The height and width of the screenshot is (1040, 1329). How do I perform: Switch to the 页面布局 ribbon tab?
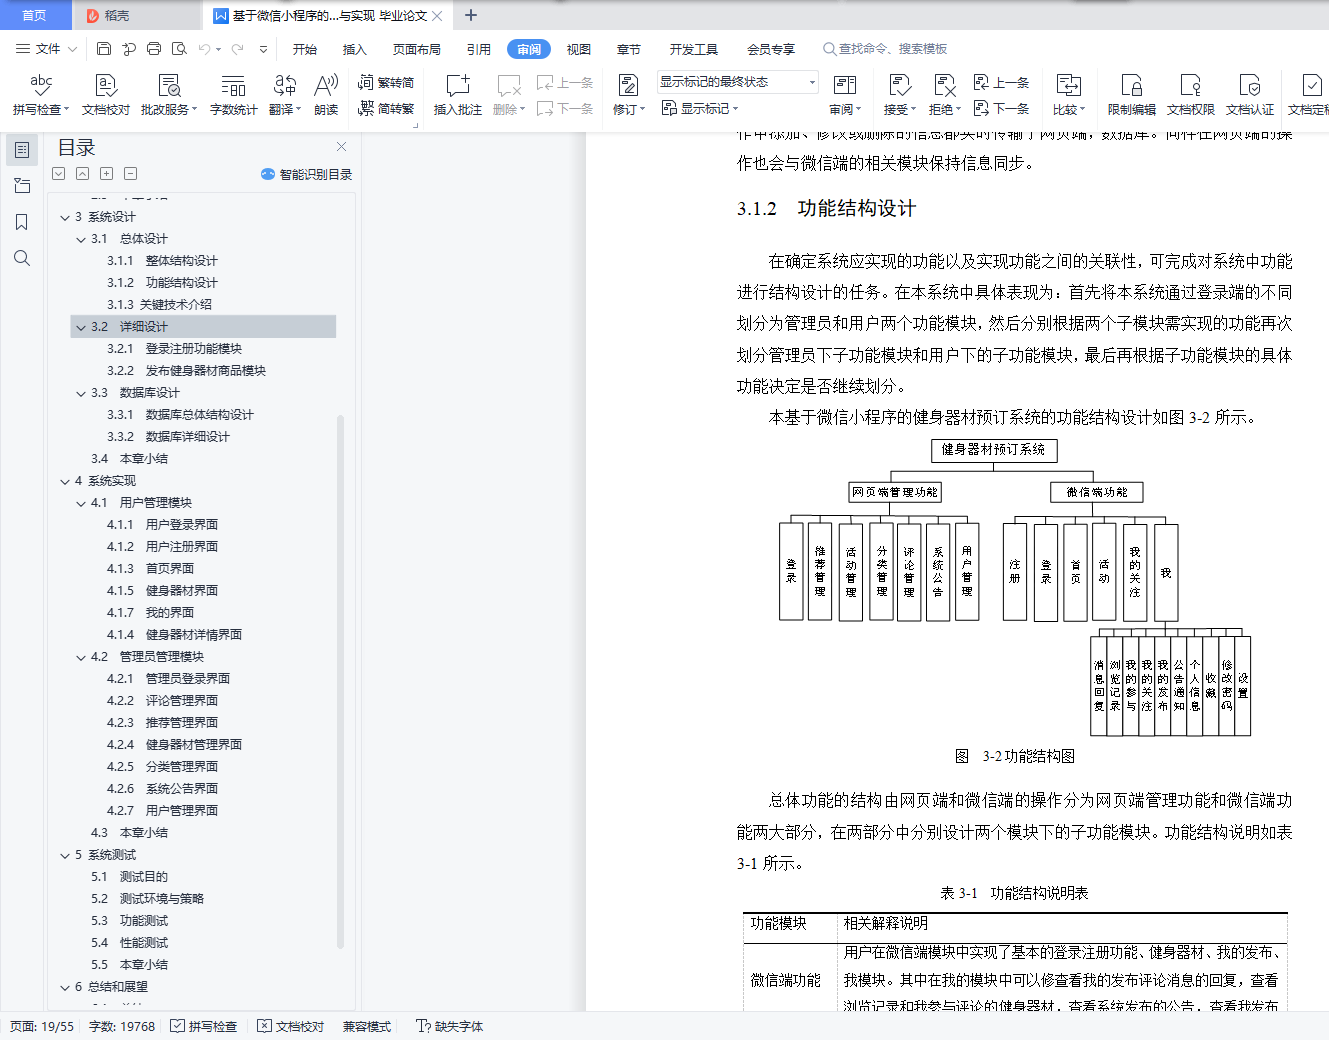tap(417, 49)
